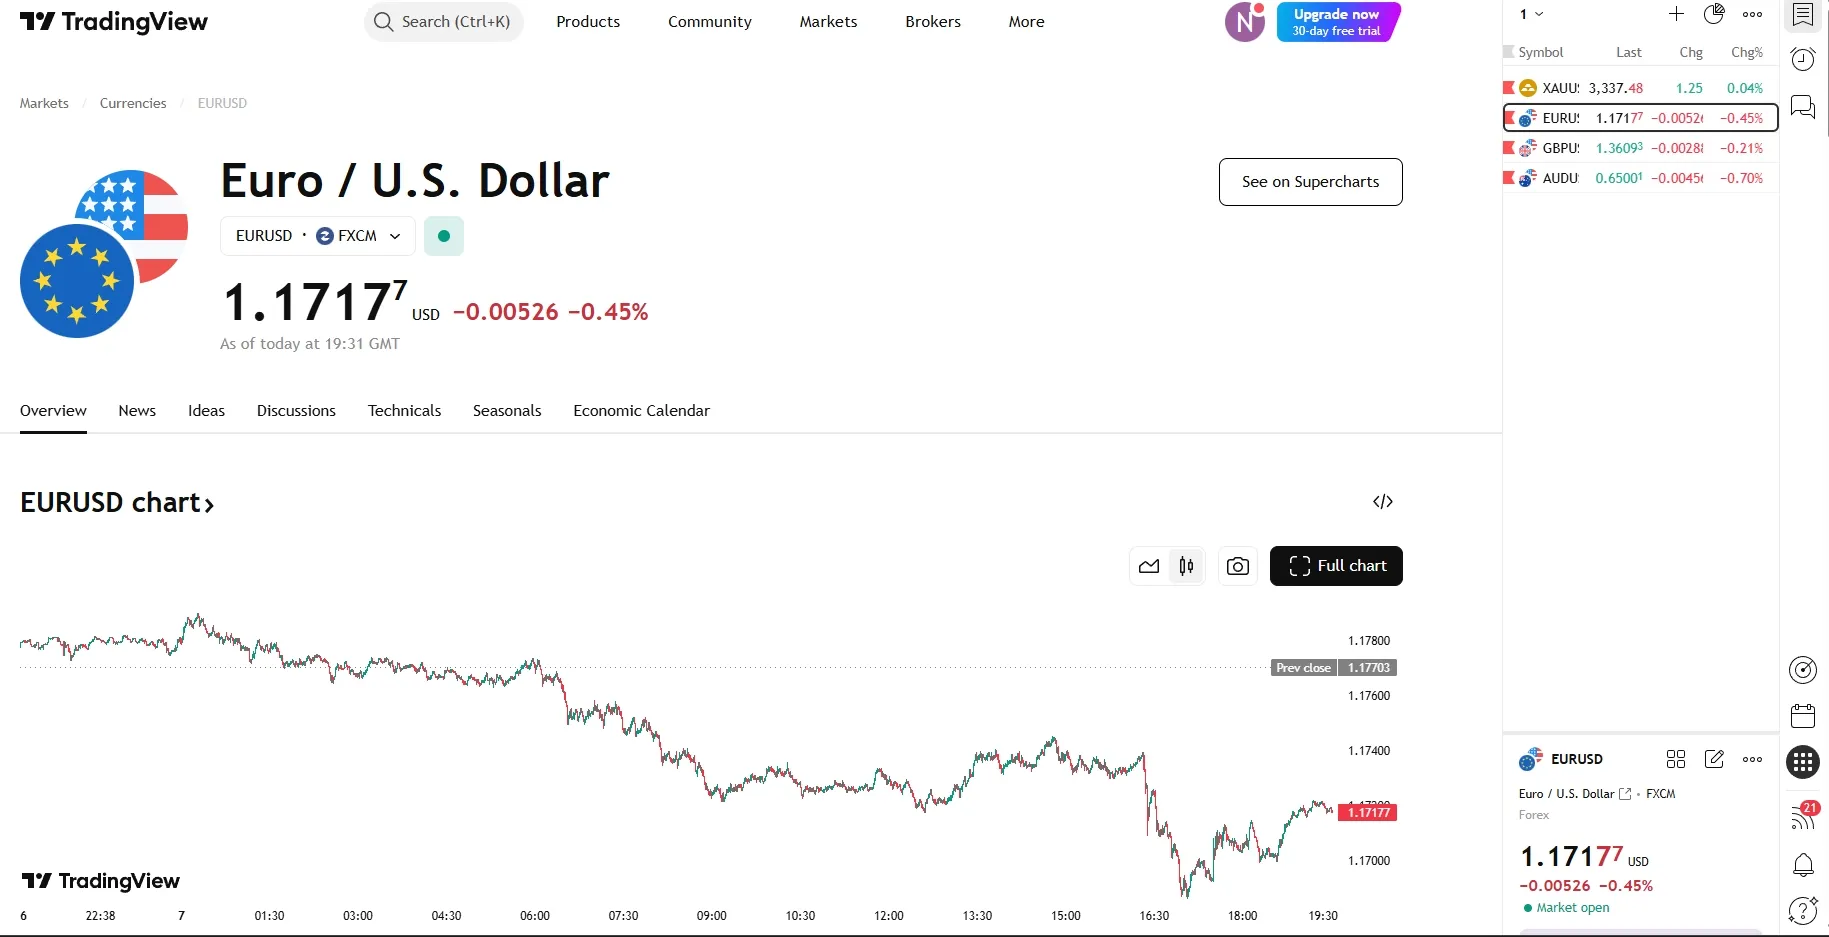1829x937 pixels.
Task: Add symbol with watchlist plus icon
Action: (1676, 14)
